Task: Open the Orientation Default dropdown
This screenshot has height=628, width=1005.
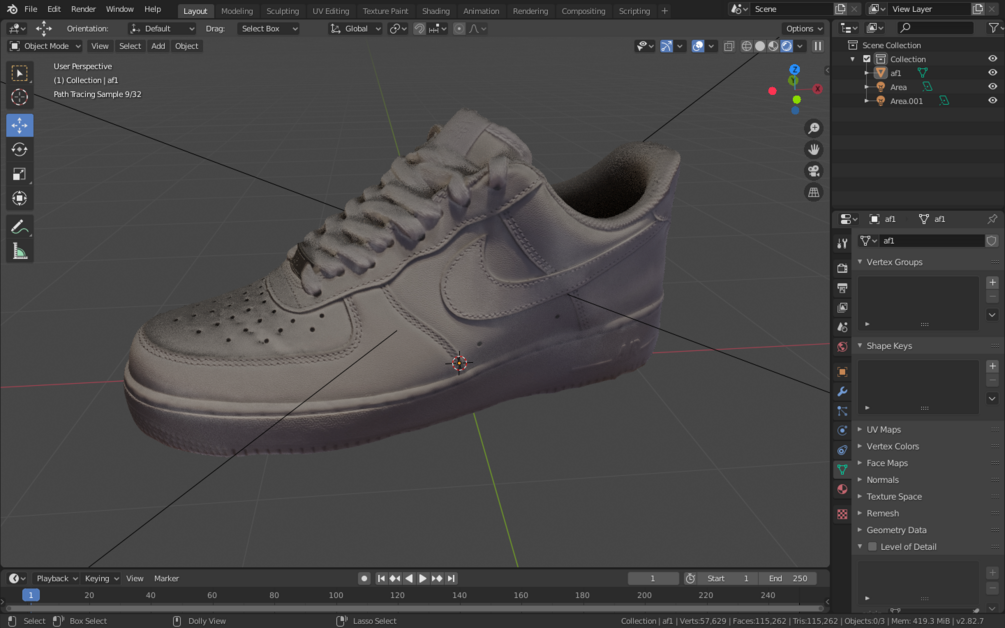Action: (162, 29)
